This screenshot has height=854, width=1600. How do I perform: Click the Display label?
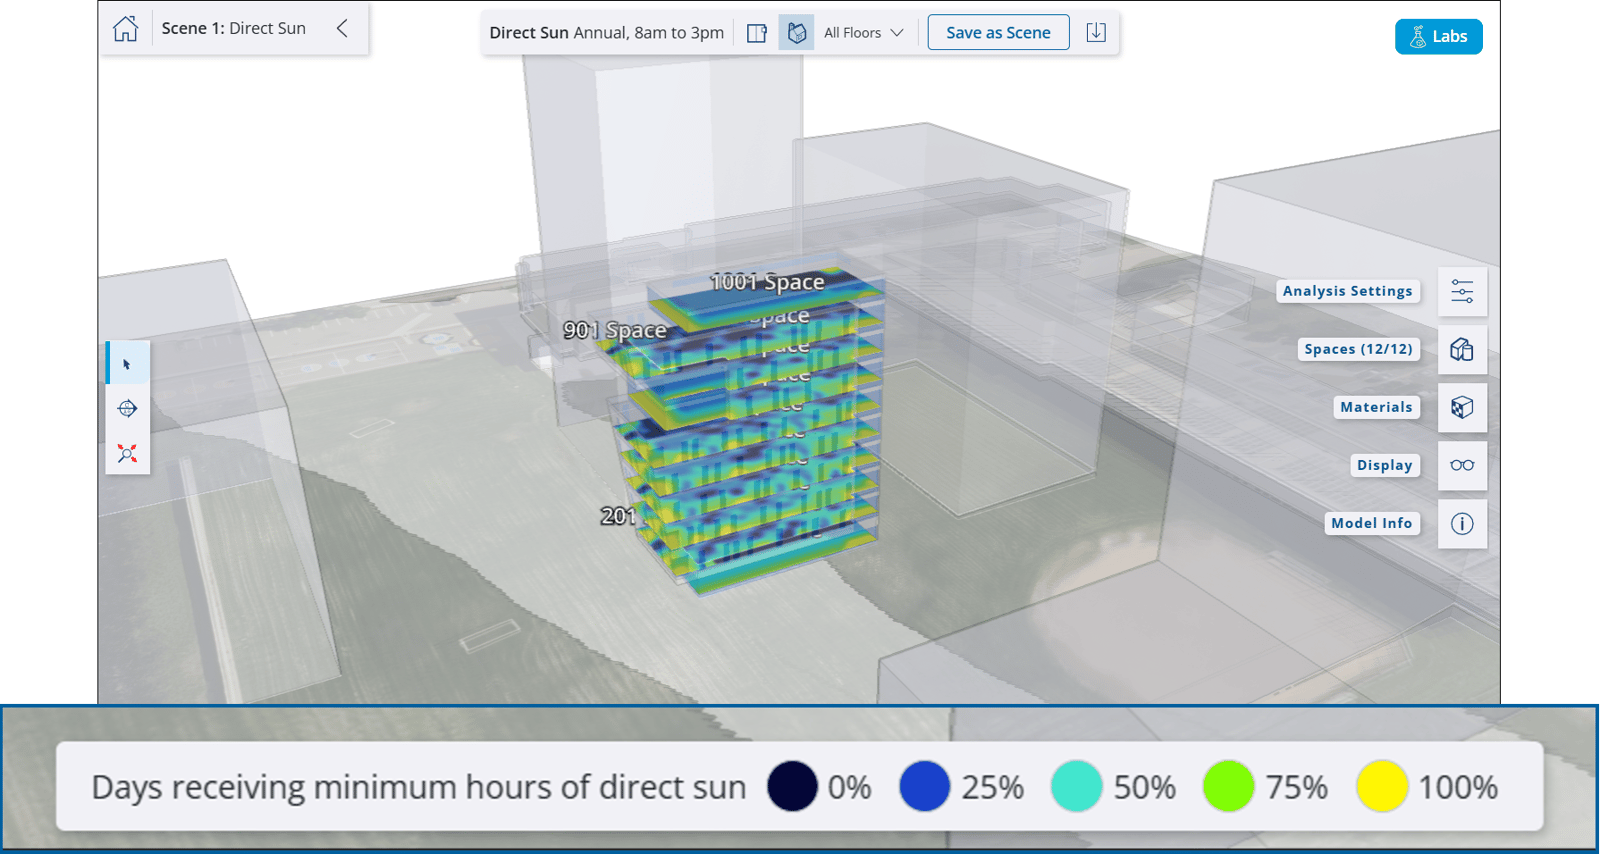click(1385, 465)
